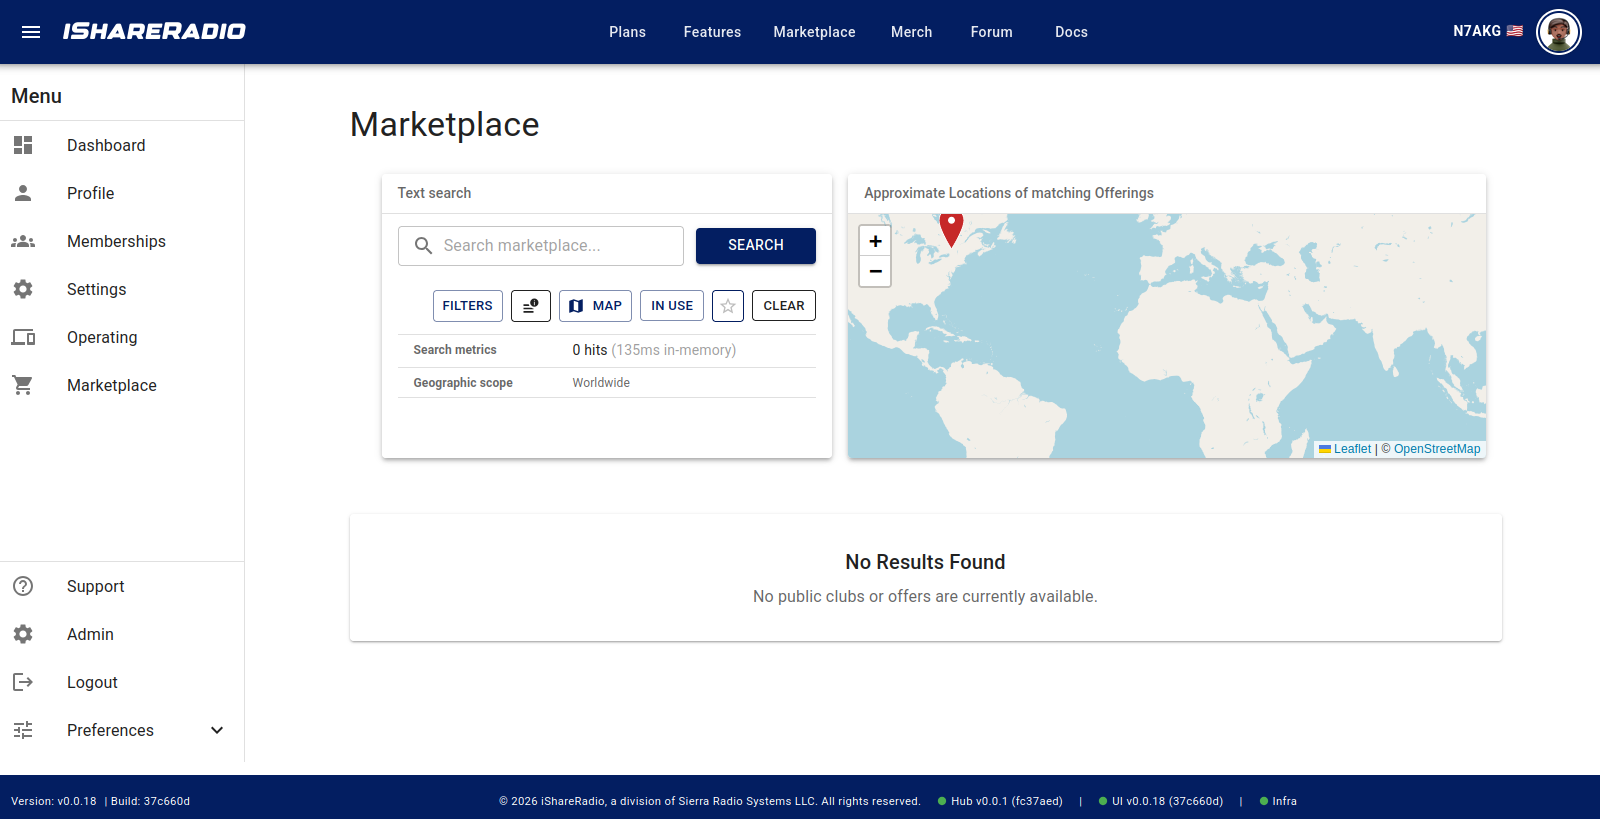Click the red map location marker
Image resolution: width=1600 pixels, height=819 pixels.
[951, 229]
